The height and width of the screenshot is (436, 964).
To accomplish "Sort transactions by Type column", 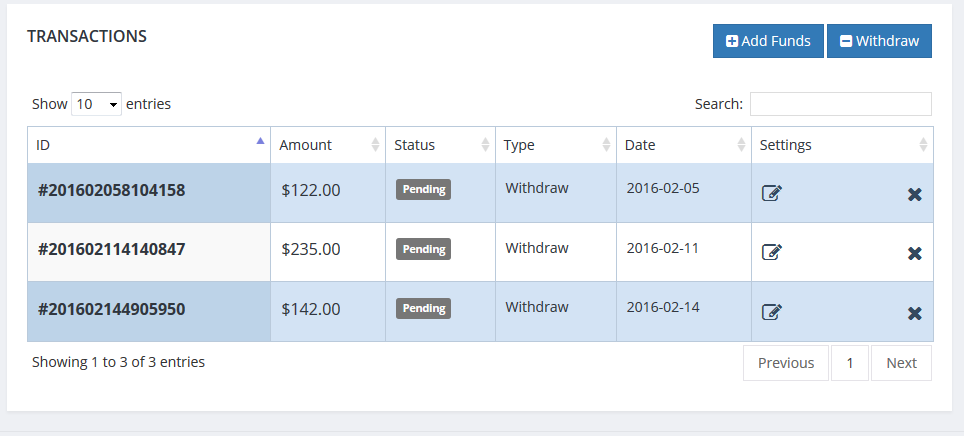I will coord(555,145).
